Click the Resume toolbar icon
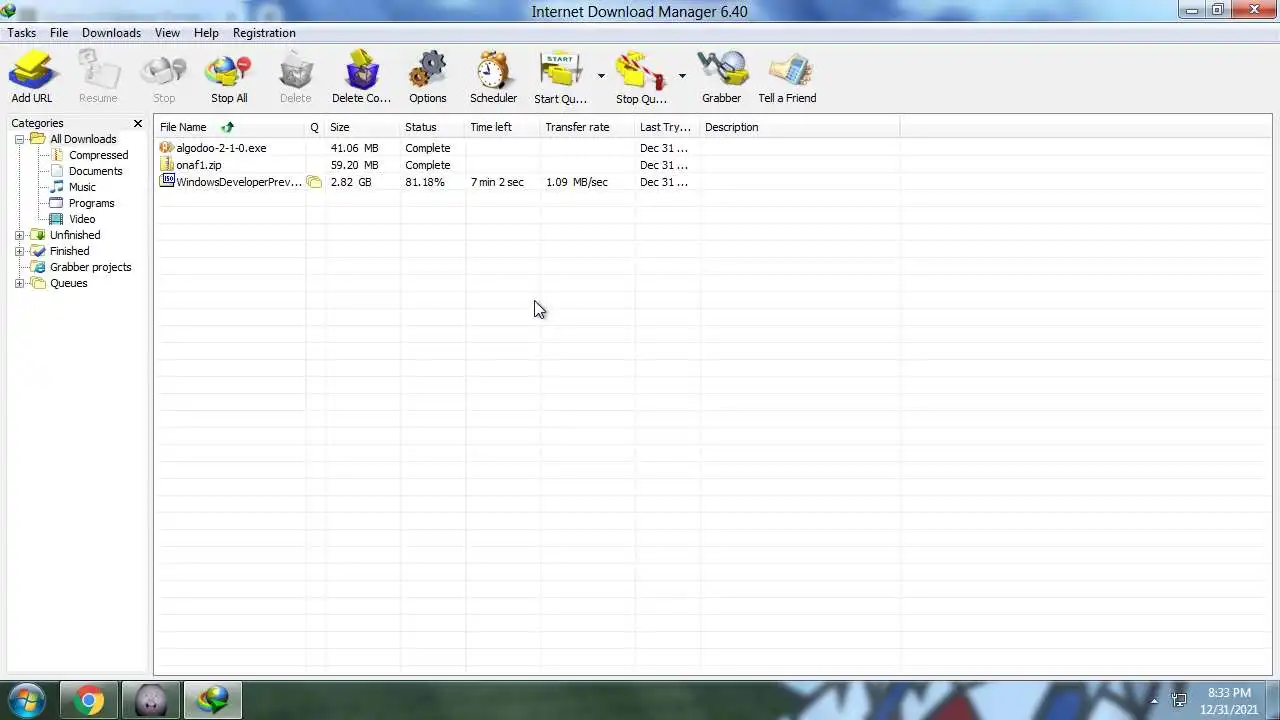This screenshot has height=720, width=1280. click(x=98, y=78)
